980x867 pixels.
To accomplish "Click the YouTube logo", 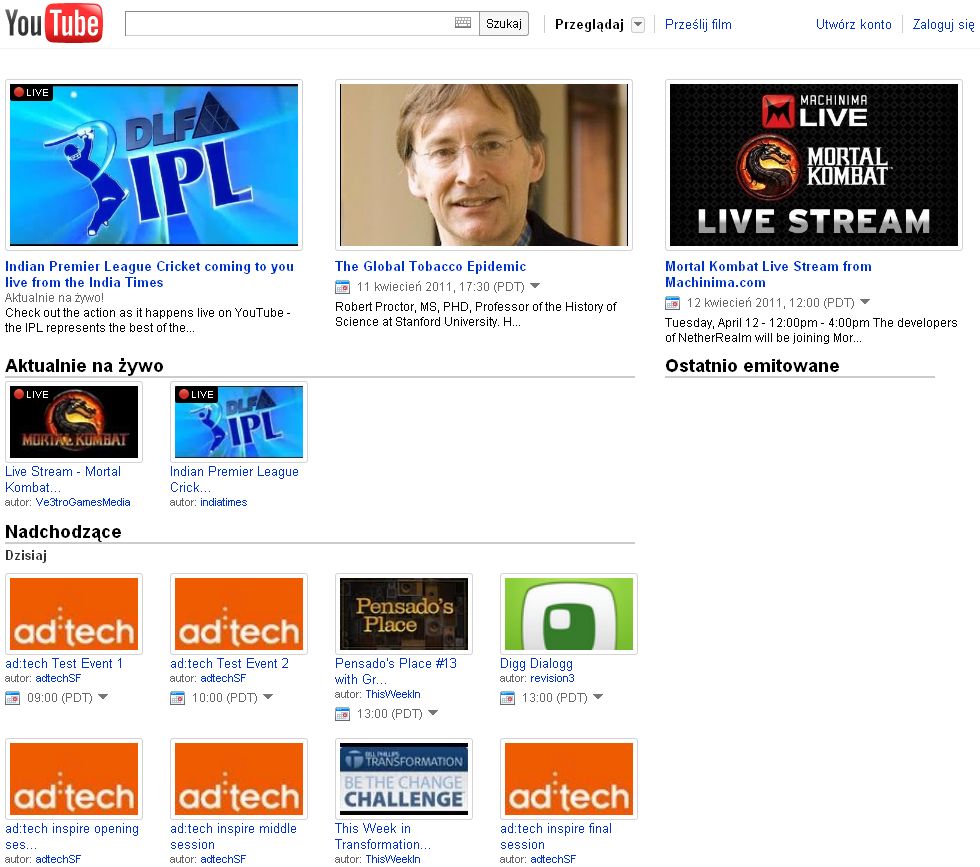I will pos(54,23).
